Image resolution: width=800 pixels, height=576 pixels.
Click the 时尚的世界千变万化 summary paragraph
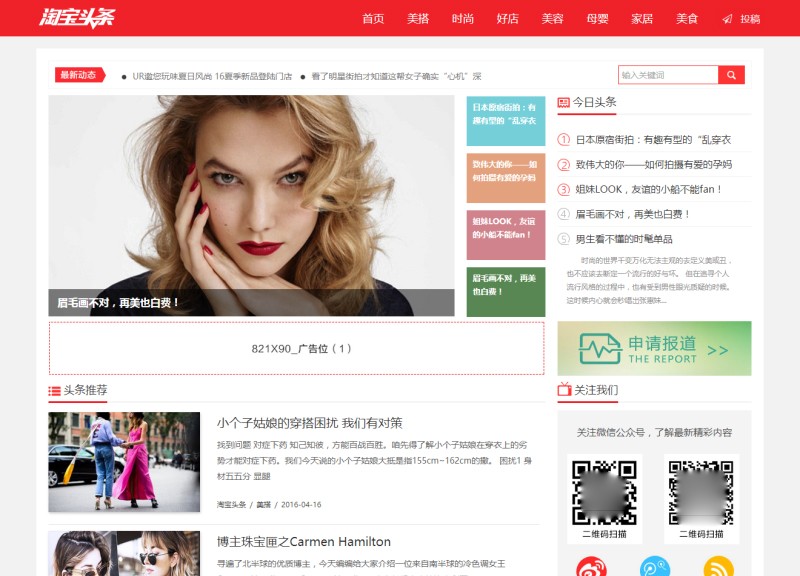point(649,280)
